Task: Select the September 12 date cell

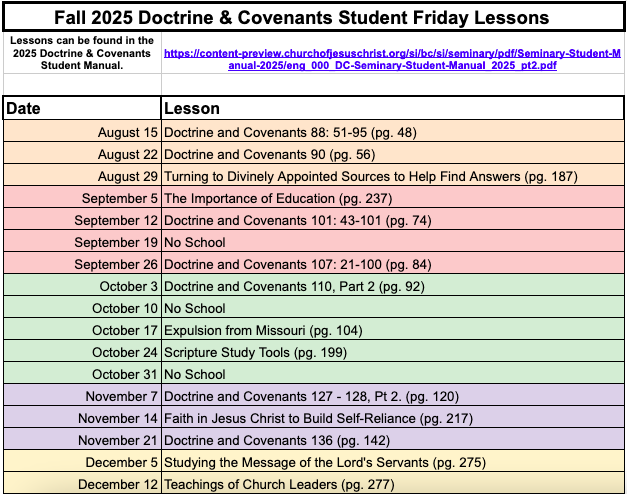Action: click(82, 220)
